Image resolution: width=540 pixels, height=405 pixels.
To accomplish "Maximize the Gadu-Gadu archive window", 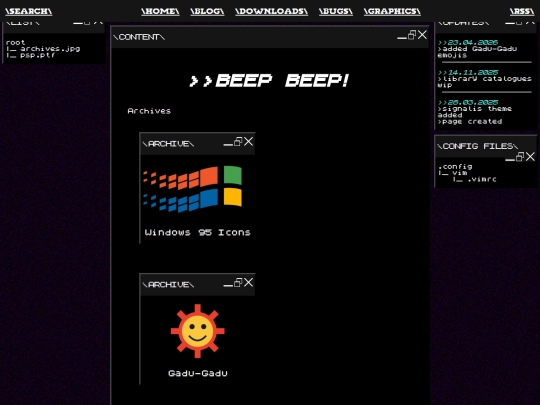I will click(238, 283).
